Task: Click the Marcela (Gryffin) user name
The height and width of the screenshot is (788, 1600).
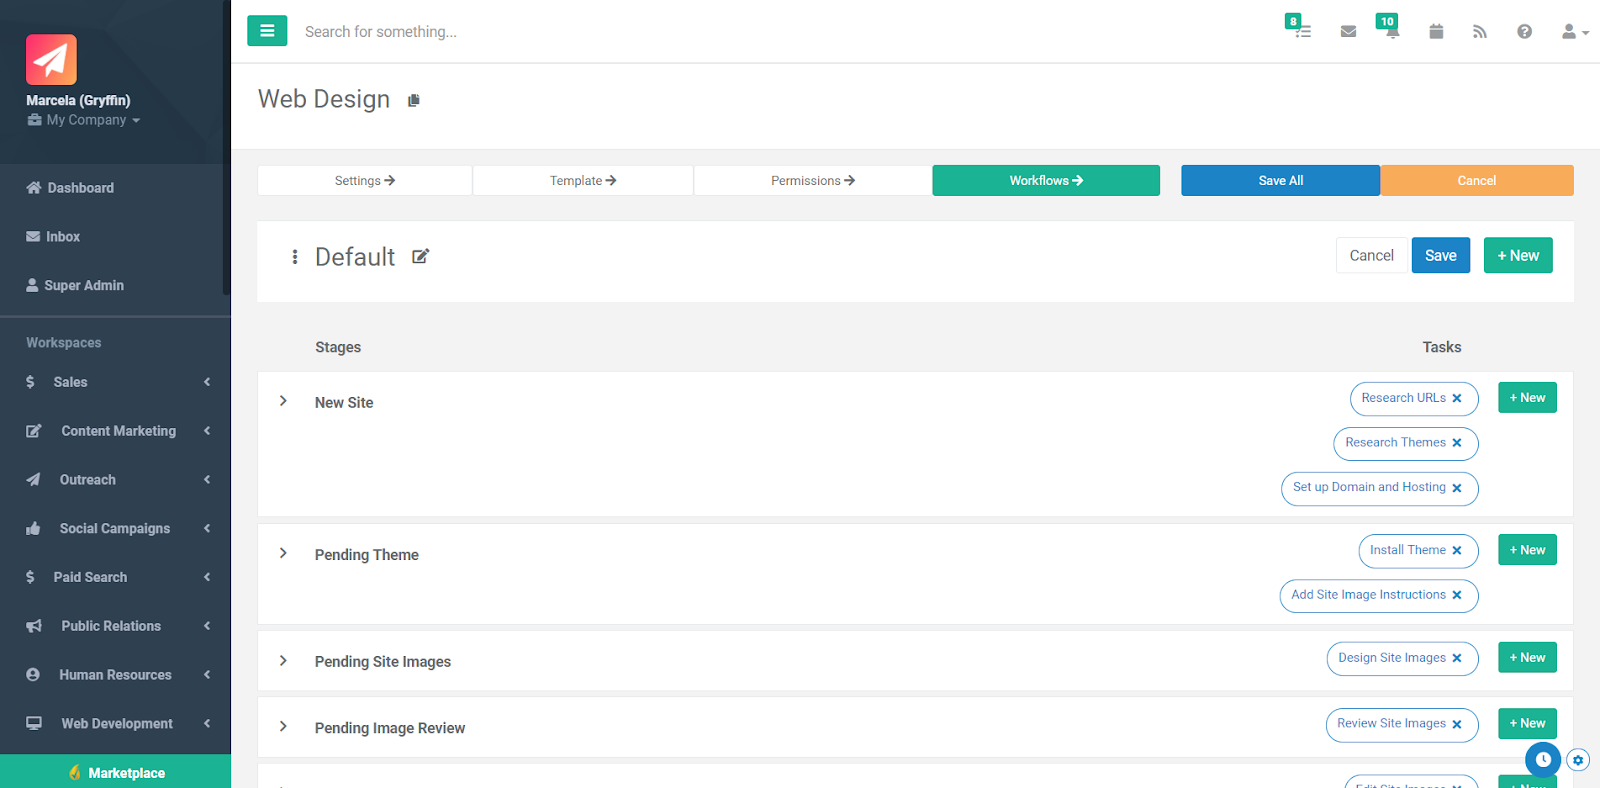Action: pyautogui.click(x=78, y=100)
